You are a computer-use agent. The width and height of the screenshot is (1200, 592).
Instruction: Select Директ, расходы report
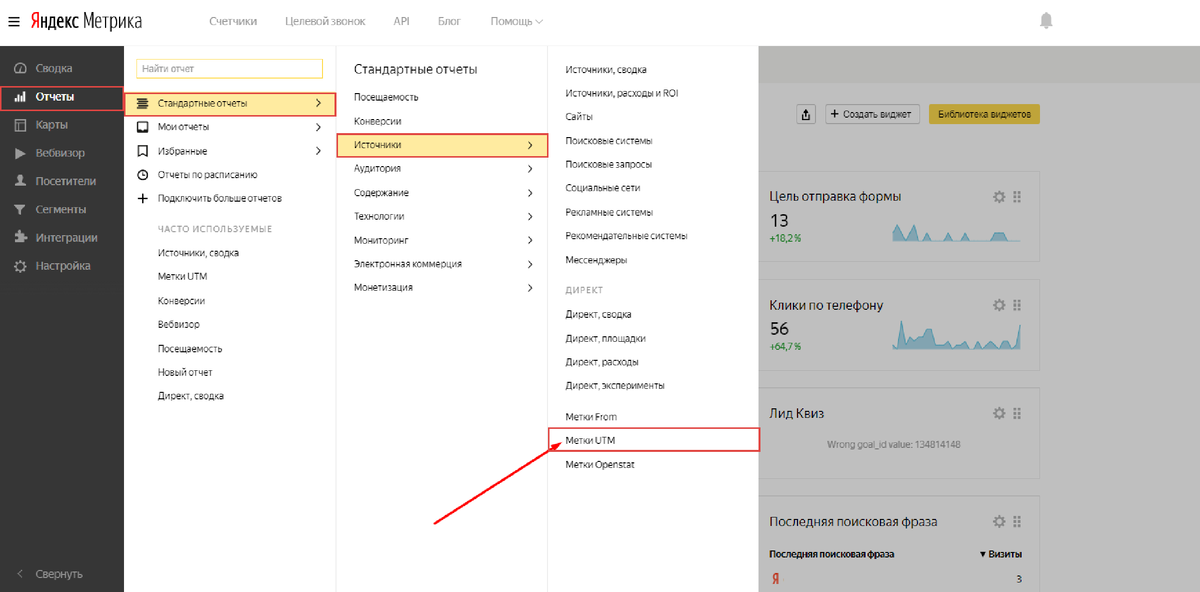pos(602,361)
